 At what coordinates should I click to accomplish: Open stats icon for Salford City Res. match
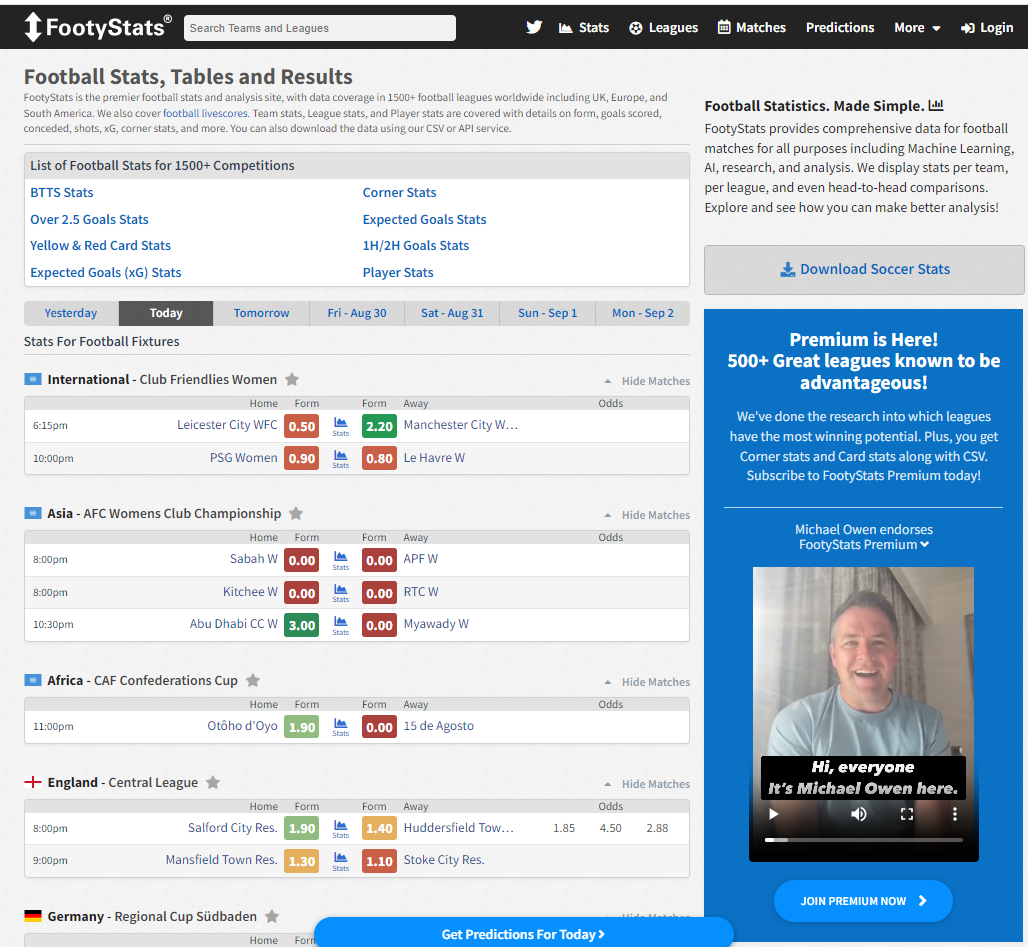340,828
